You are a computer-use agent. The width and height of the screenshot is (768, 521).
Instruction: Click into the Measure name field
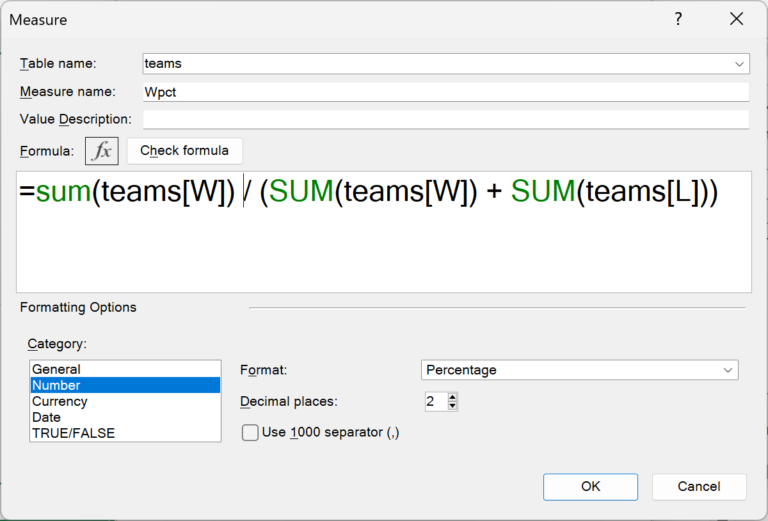[x=446, y=92]
